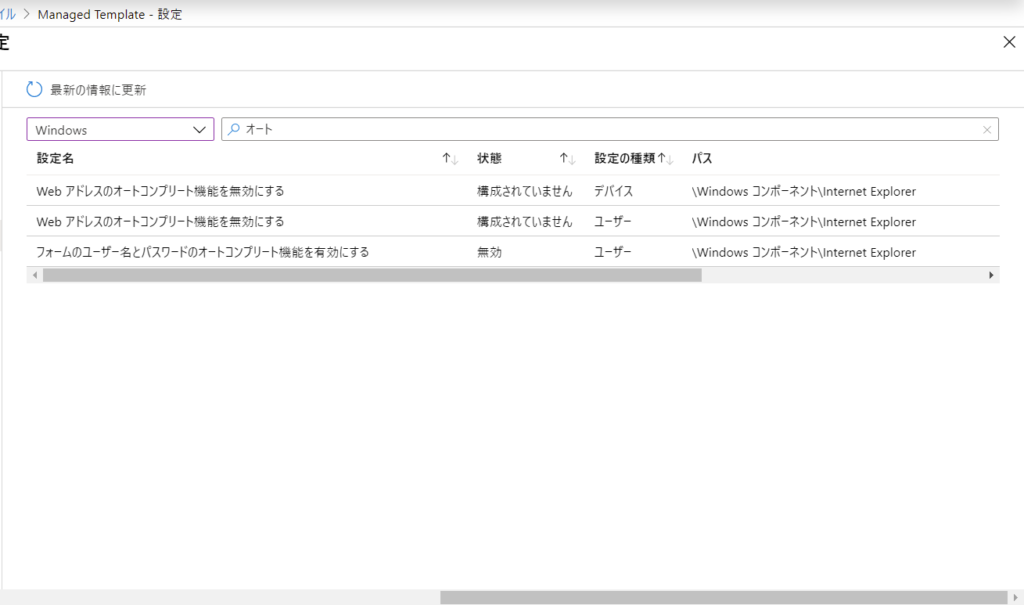This screenshot has height=605, width=1024.
Task: Click page bottom scrollbar right arrow
Action: point(1016,597)
